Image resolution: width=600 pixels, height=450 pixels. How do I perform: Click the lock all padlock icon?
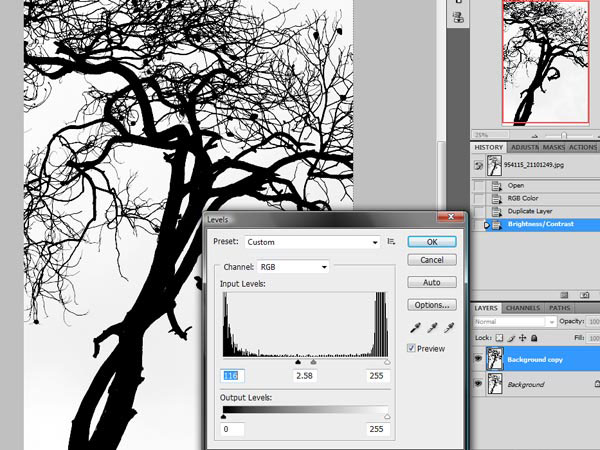point(534,338)
